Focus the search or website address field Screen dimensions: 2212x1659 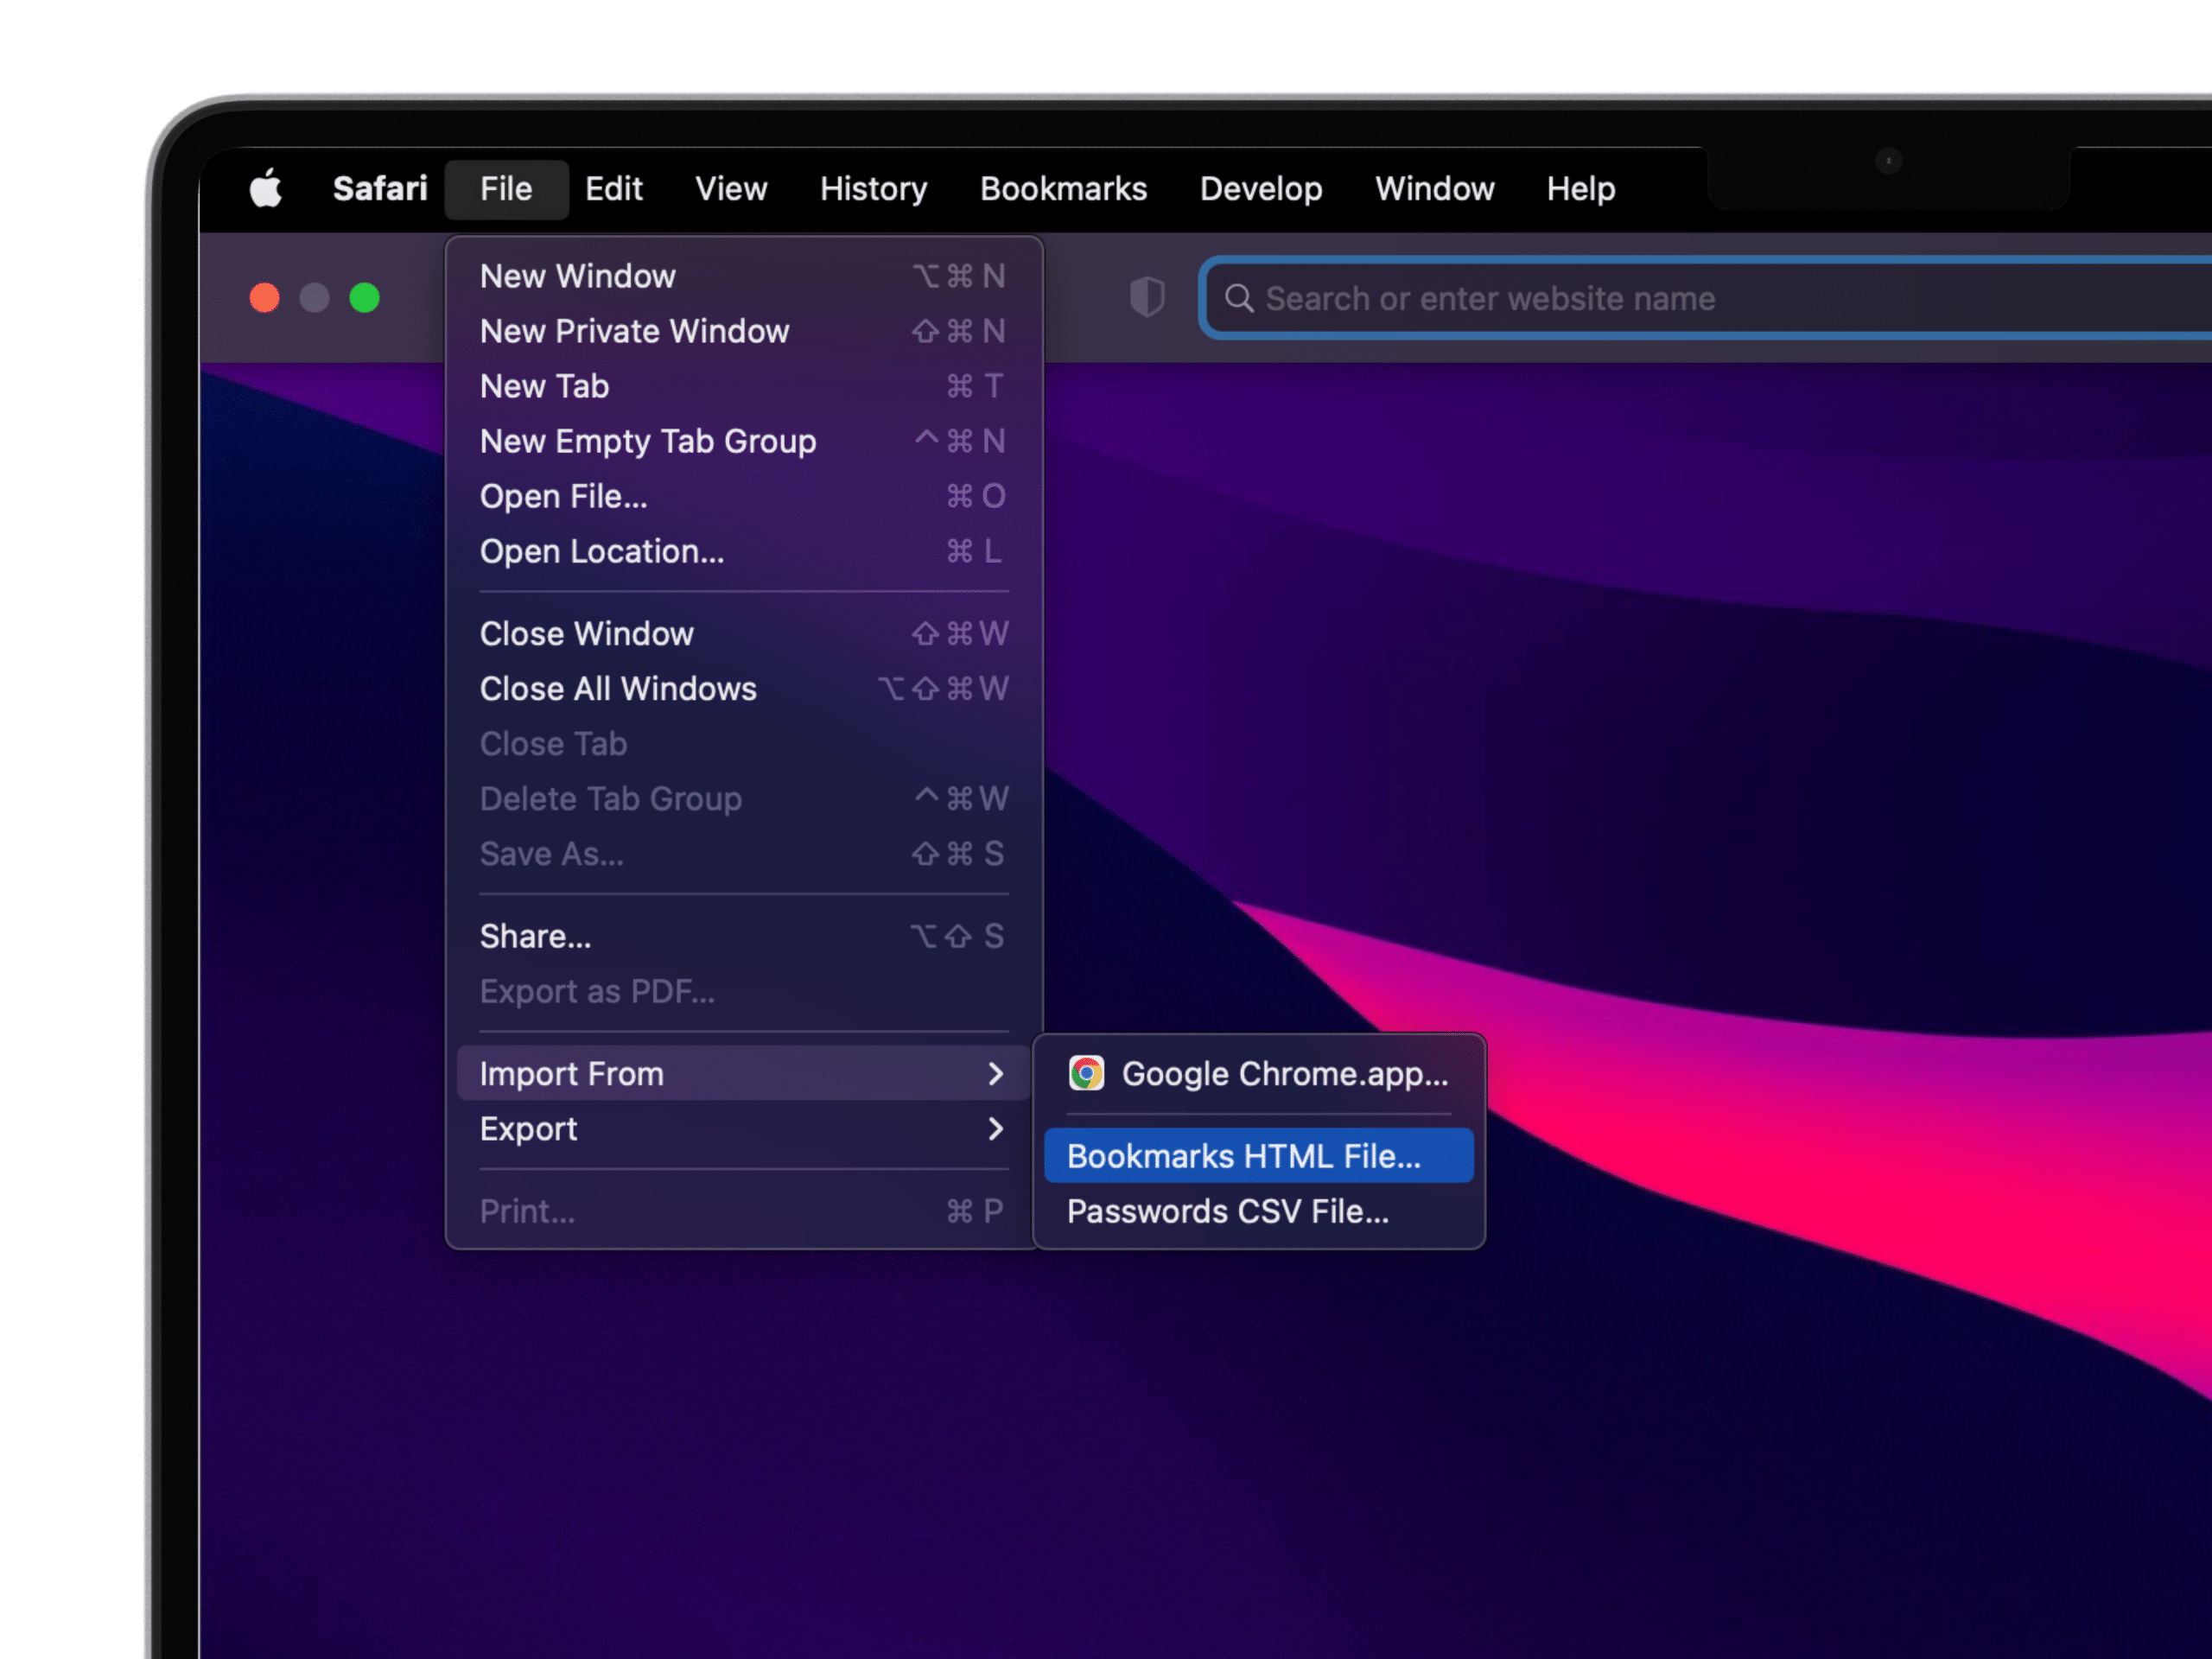click(1700, 298)
